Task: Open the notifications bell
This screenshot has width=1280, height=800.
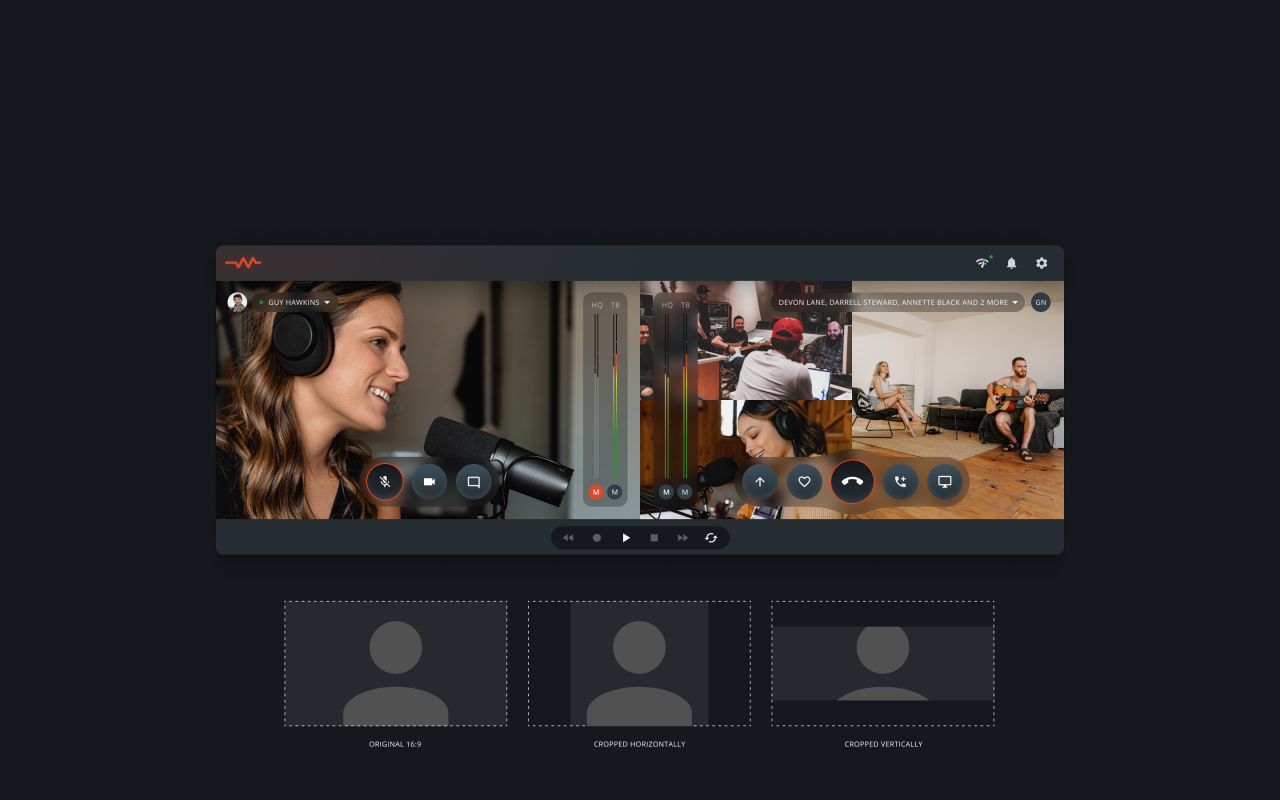Action: pos(1011,263)
